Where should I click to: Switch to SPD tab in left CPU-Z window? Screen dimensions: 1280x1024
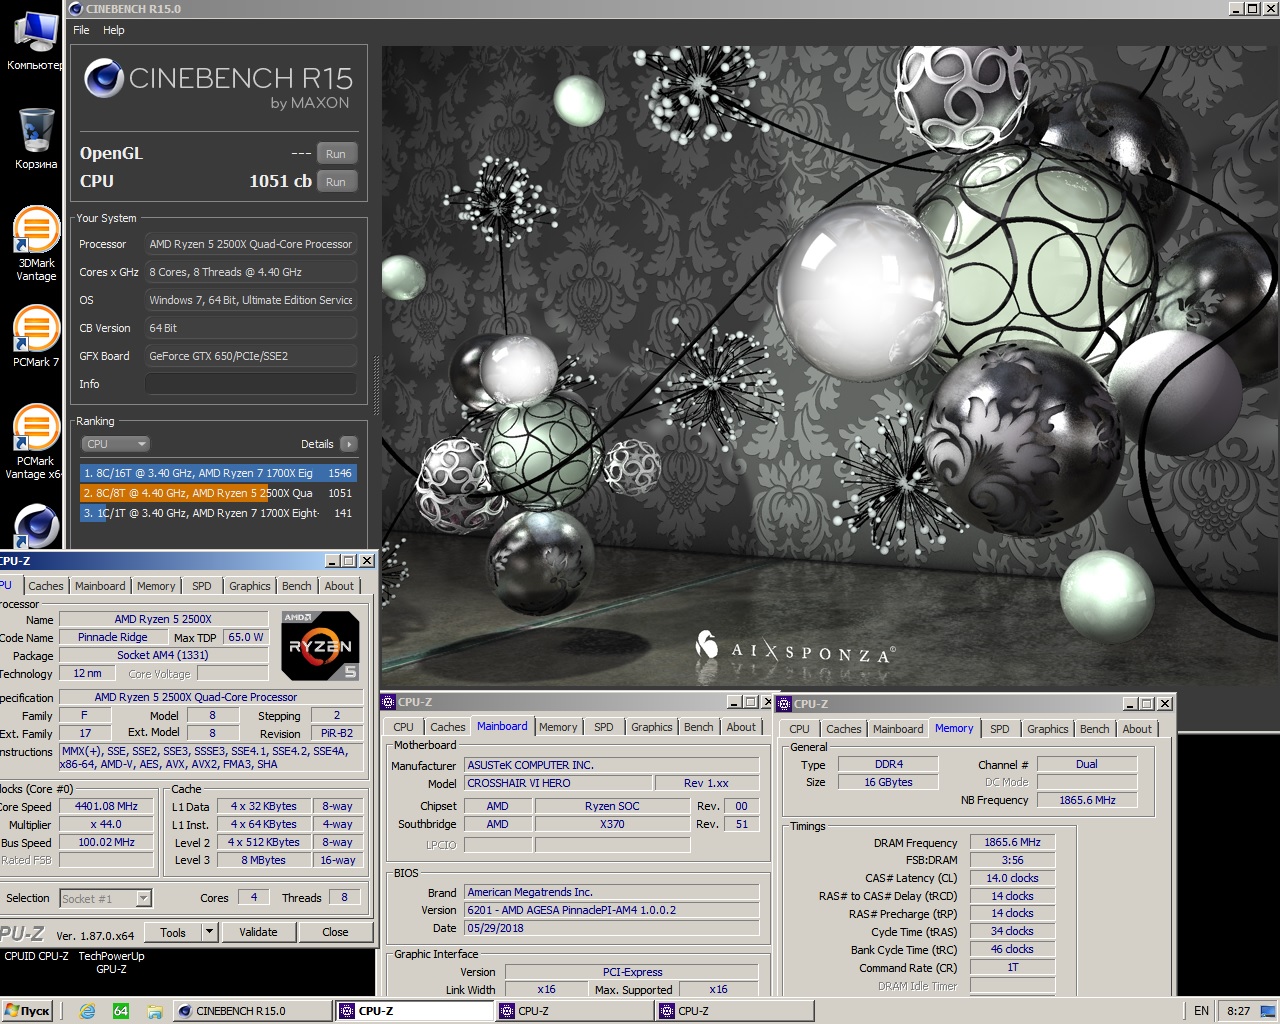pos(202,586)
